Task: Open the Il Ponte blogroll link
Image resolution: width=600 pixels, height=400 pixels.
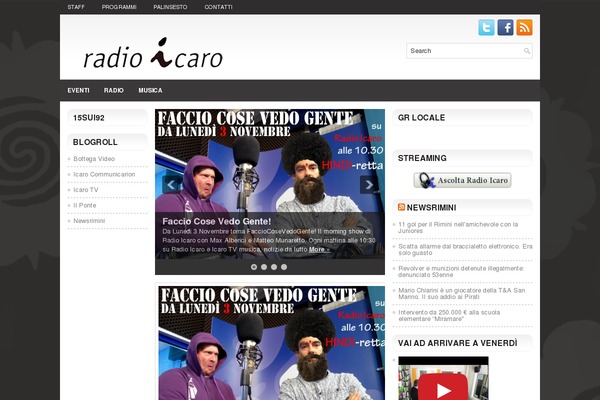Action: click(x=85, y=206)
